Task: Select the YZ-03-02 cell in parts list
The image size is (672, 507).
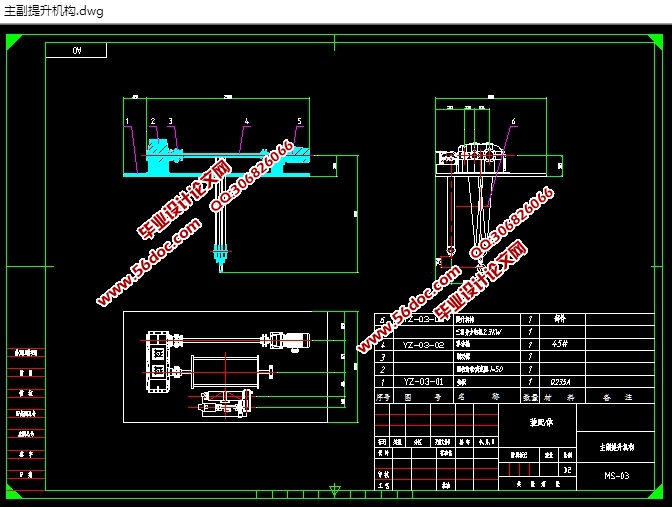Action: tap(424, 344)
